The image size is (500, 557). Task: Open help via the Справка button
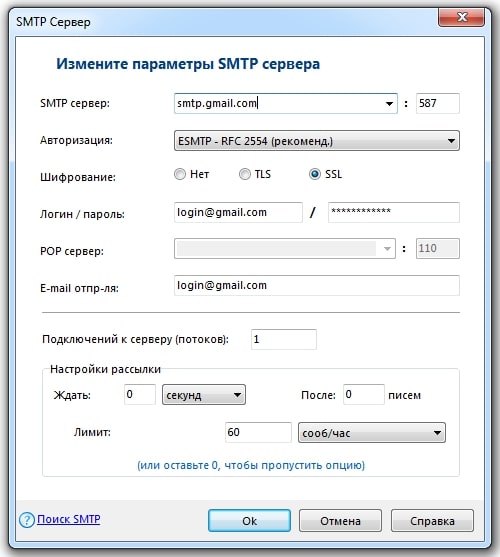pos(432,521)
